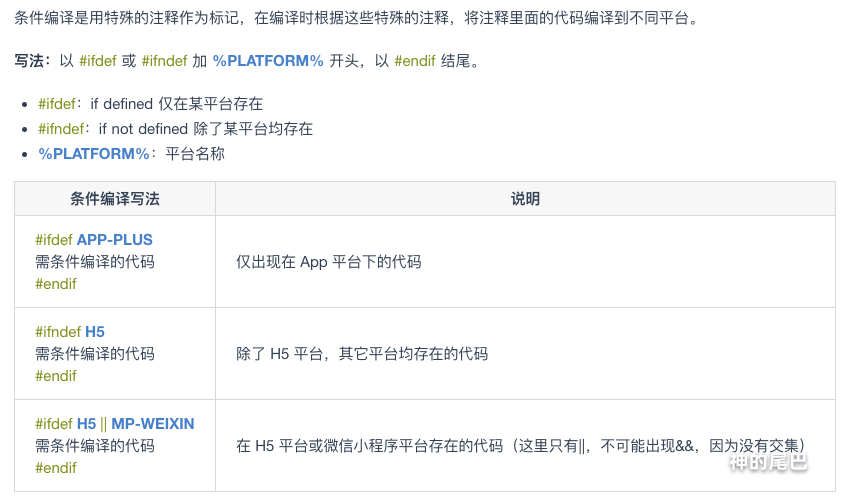Click #endif in the APP-PLUS table row

coord(56,284)
